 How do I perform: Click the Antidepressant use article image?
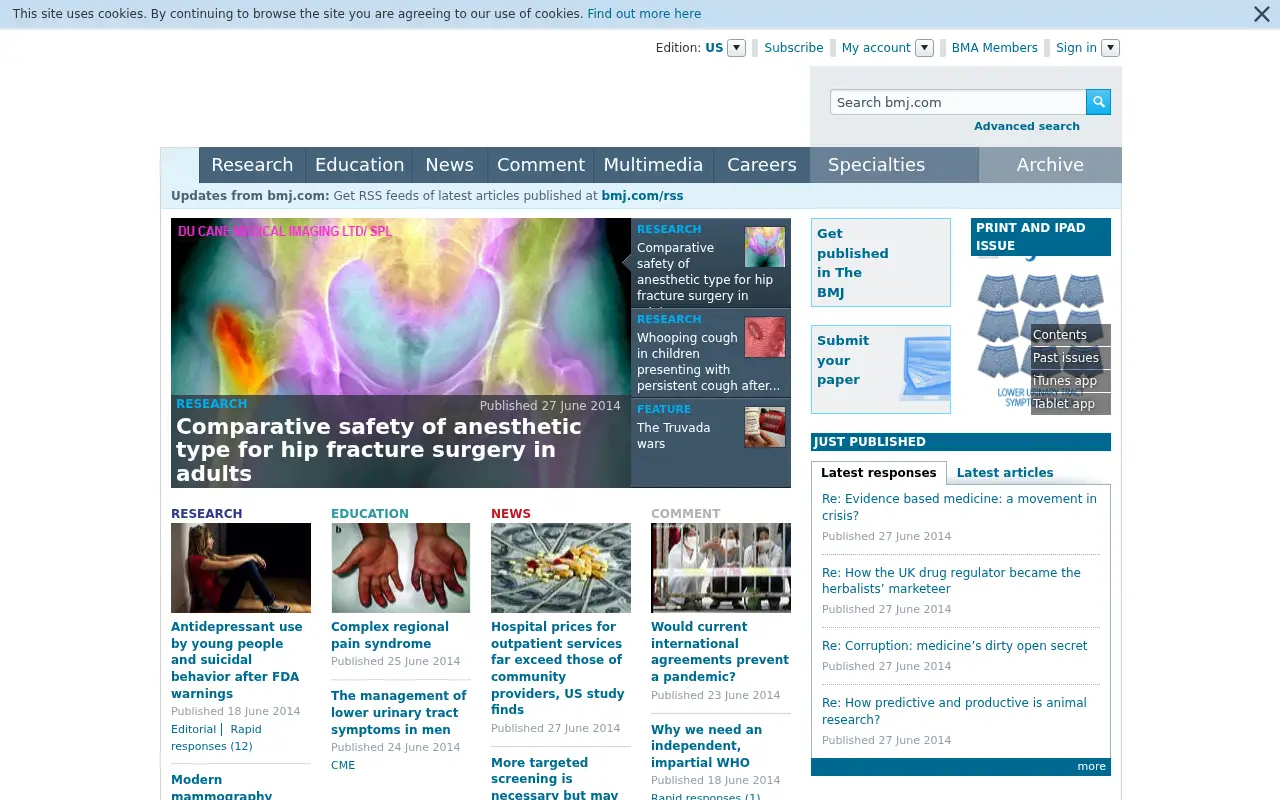click(x=241, y=568)
